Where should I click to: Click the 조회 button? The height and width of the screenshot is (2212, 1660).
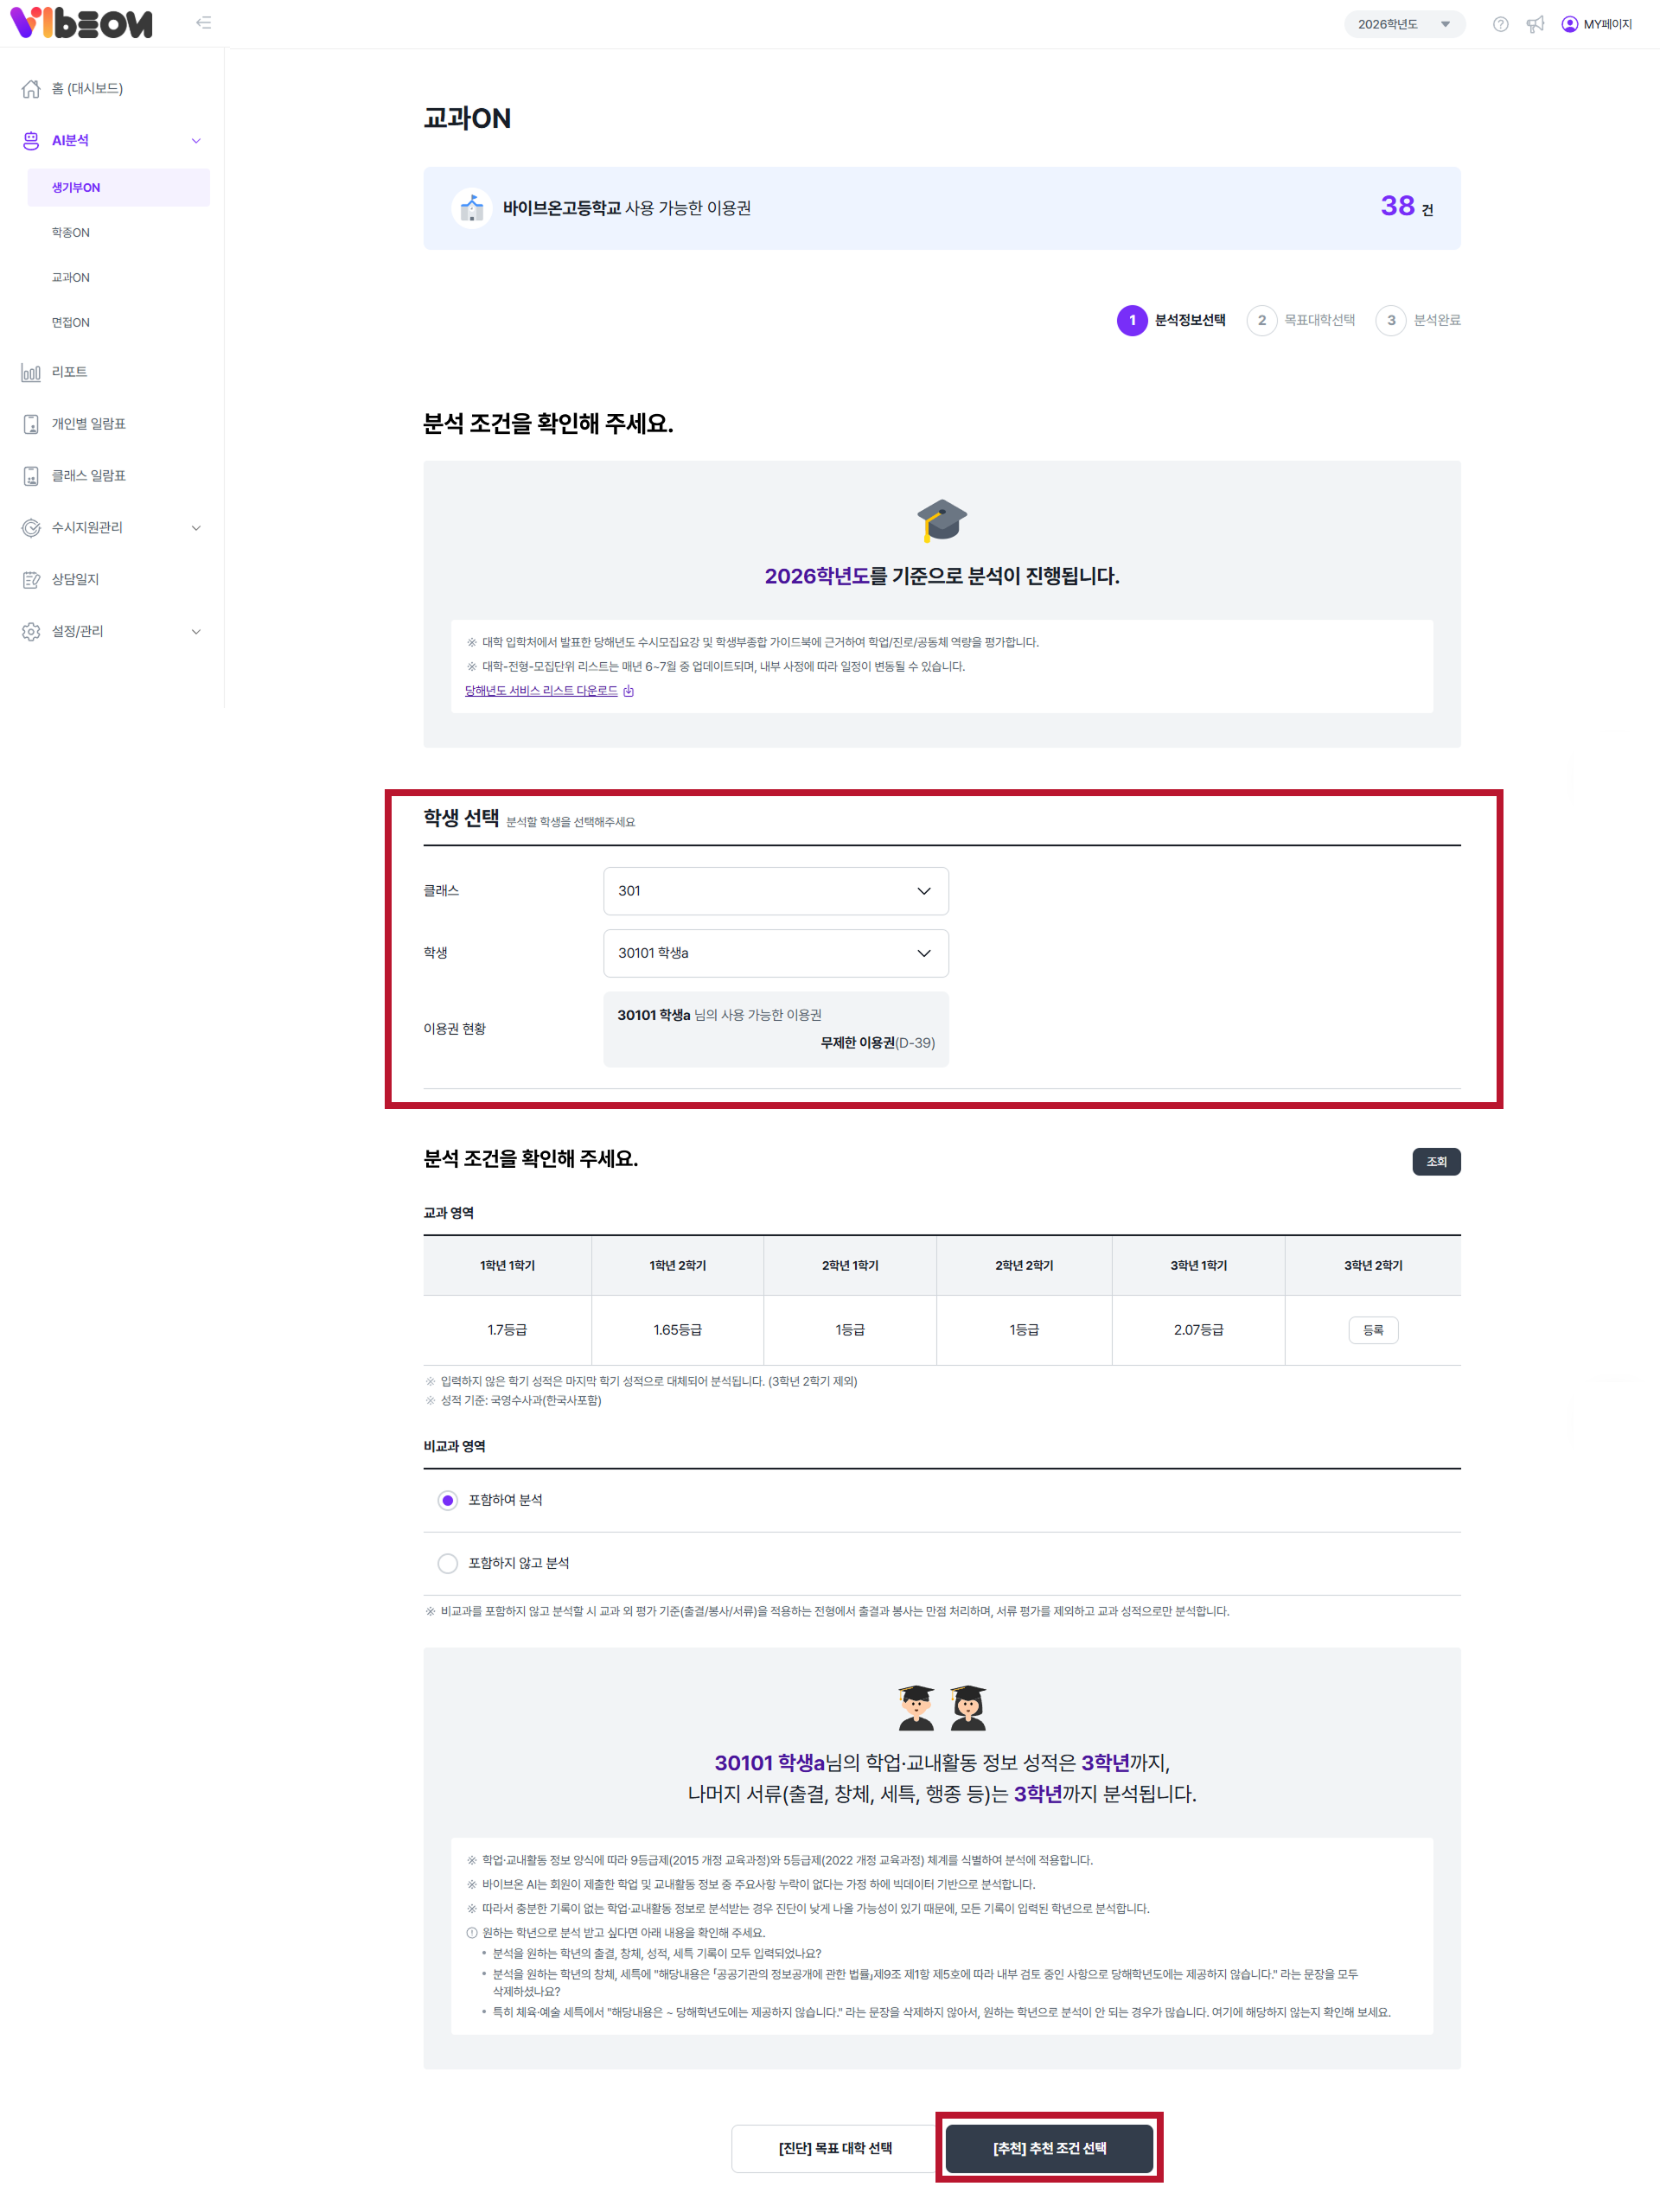1436,1162
